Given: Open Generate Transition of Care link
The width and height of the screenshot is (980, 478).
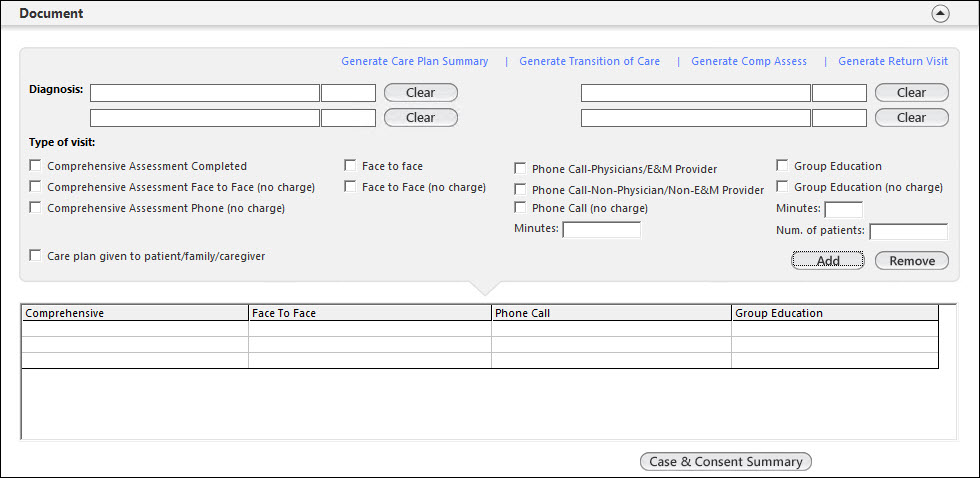Looking at the screenshot, I should [x=589, y=61].
